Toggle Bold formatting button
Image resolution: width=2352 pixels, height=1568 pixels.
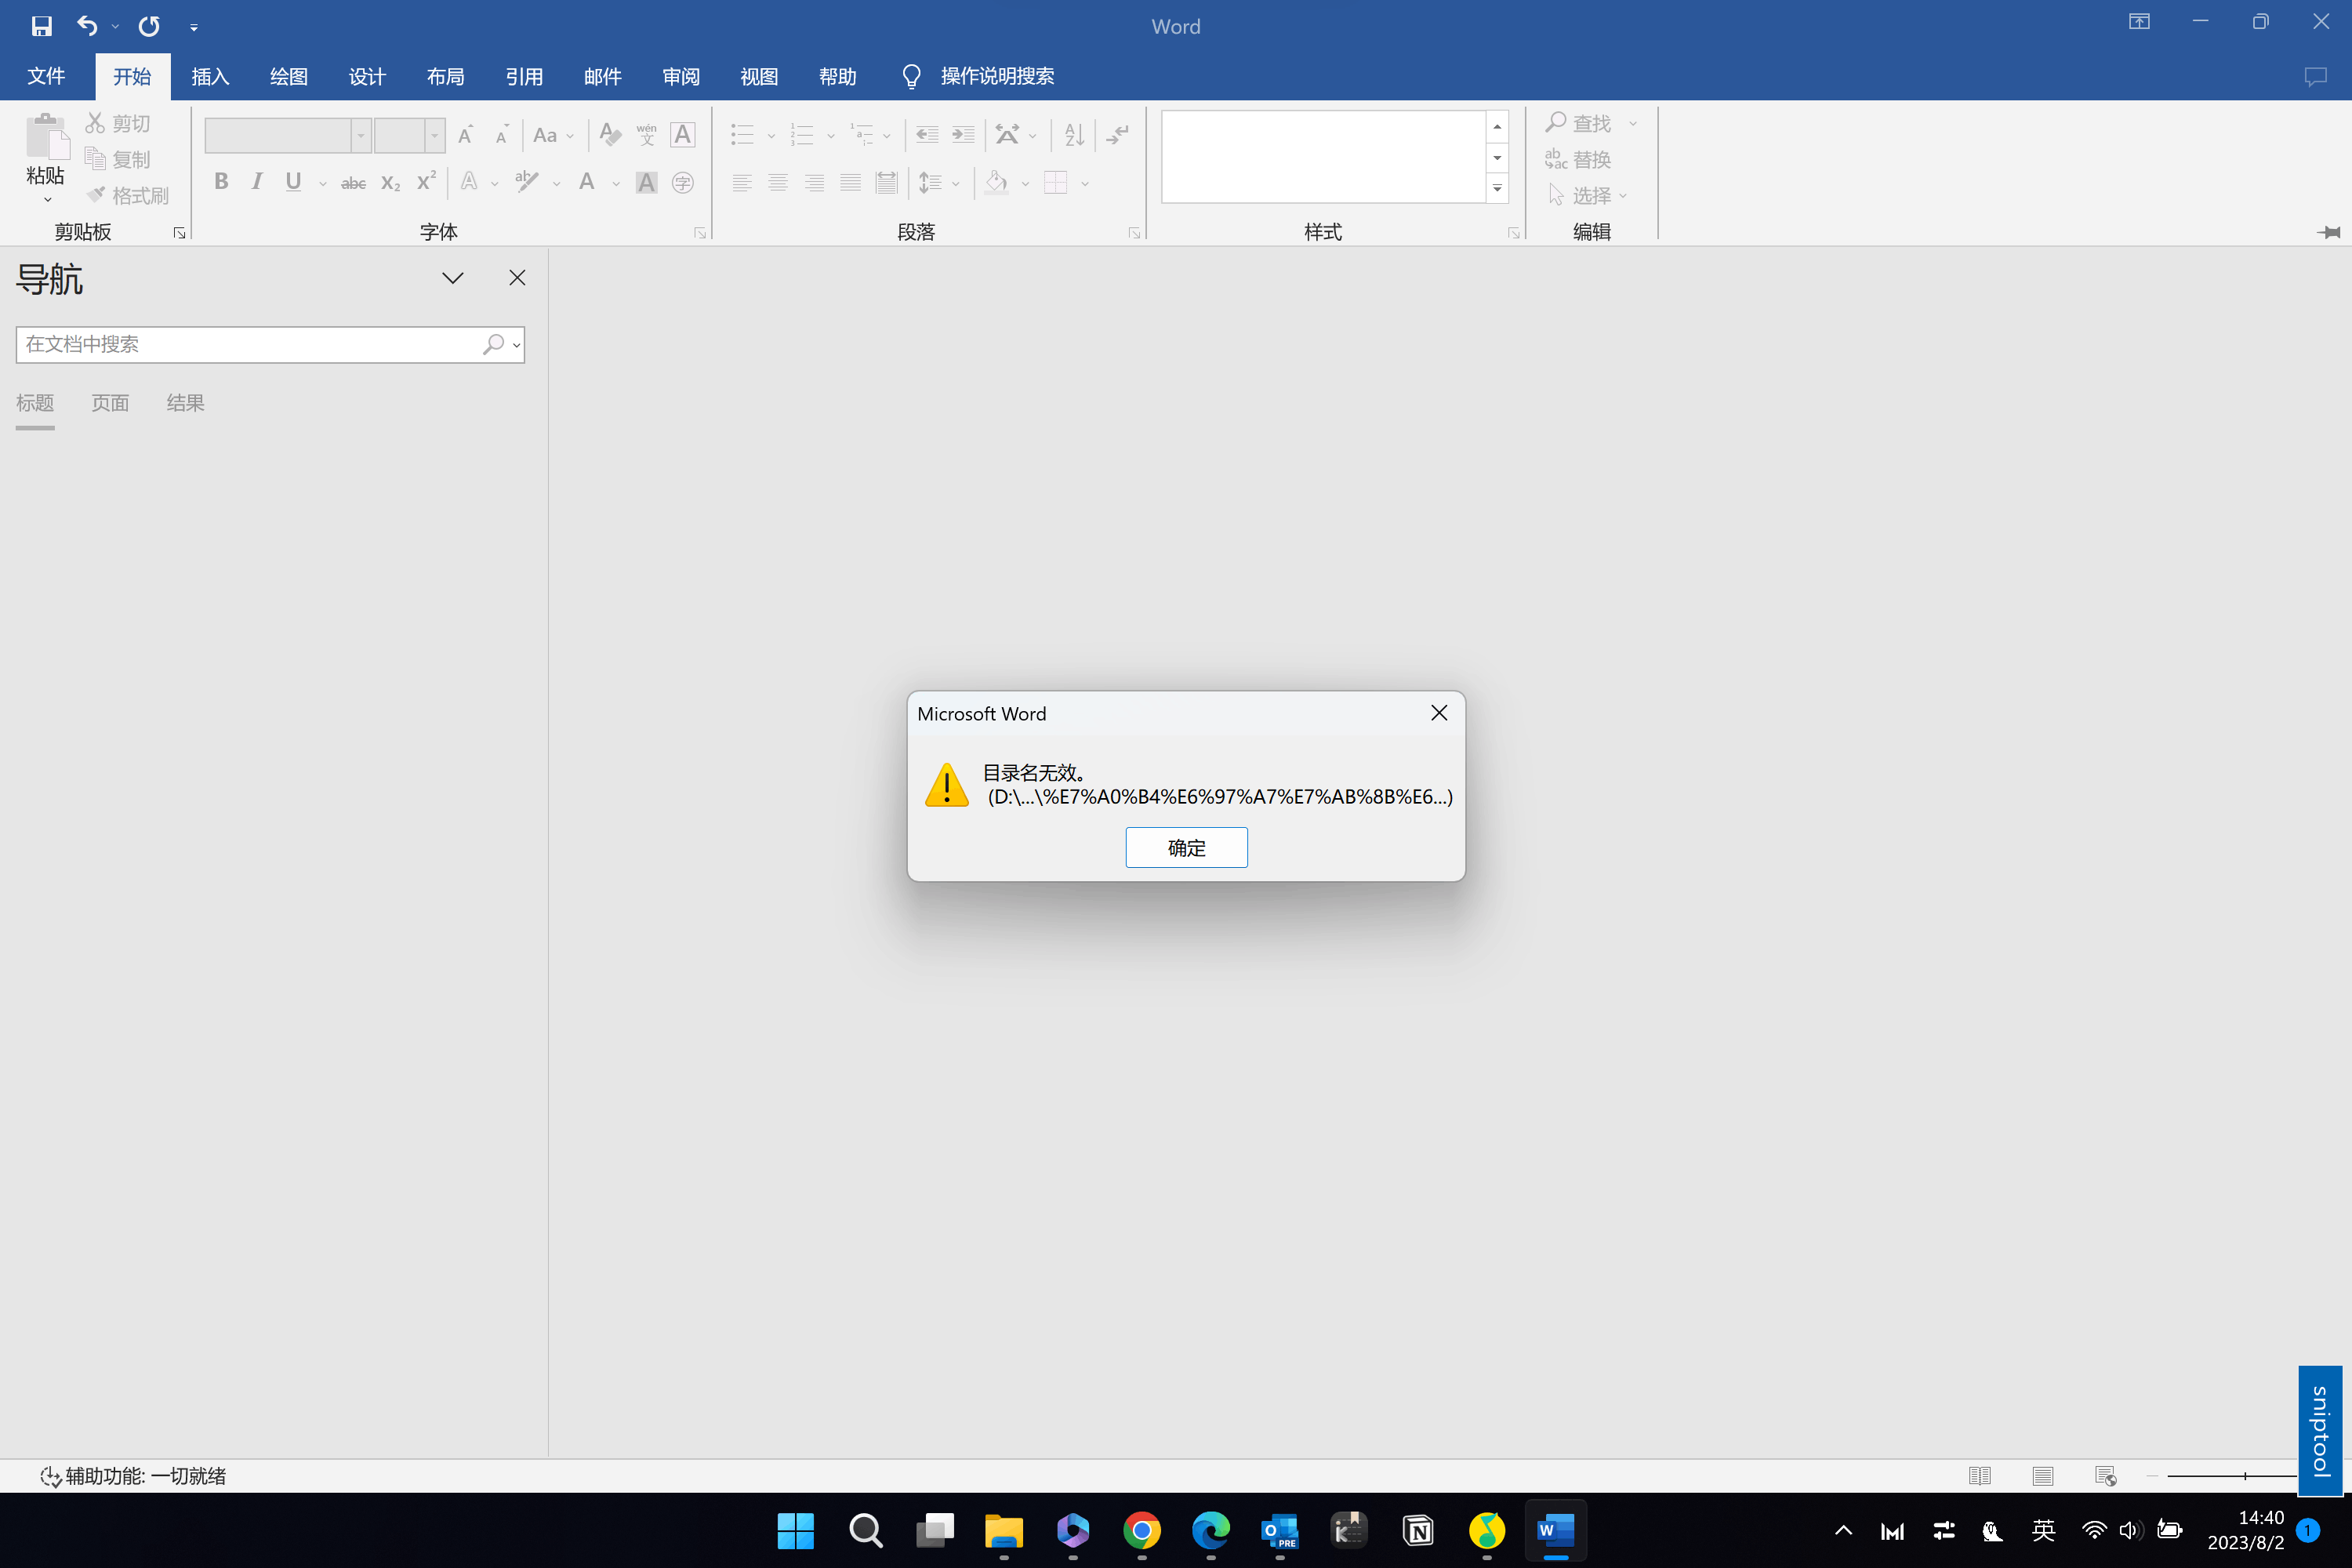pos(221,182)
